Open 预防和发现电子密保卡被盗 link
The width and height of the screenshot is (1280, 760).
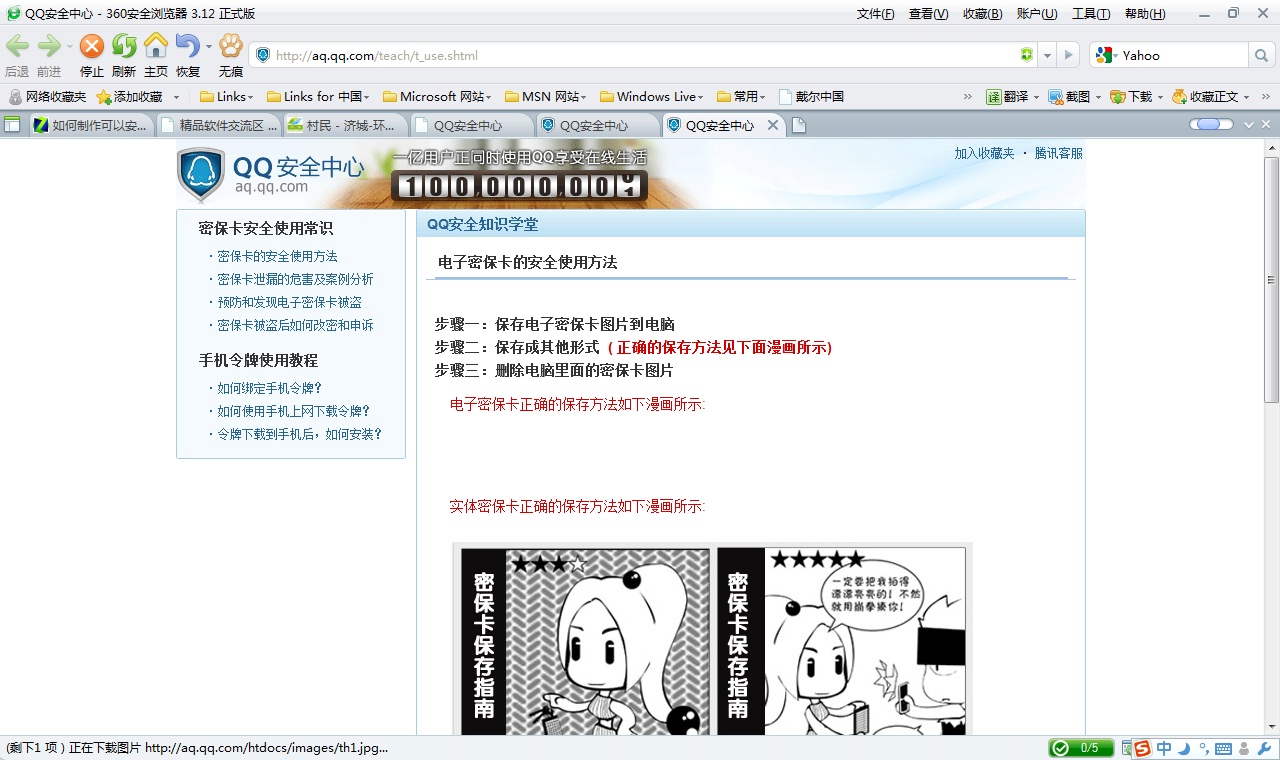[x=289, y=302]
